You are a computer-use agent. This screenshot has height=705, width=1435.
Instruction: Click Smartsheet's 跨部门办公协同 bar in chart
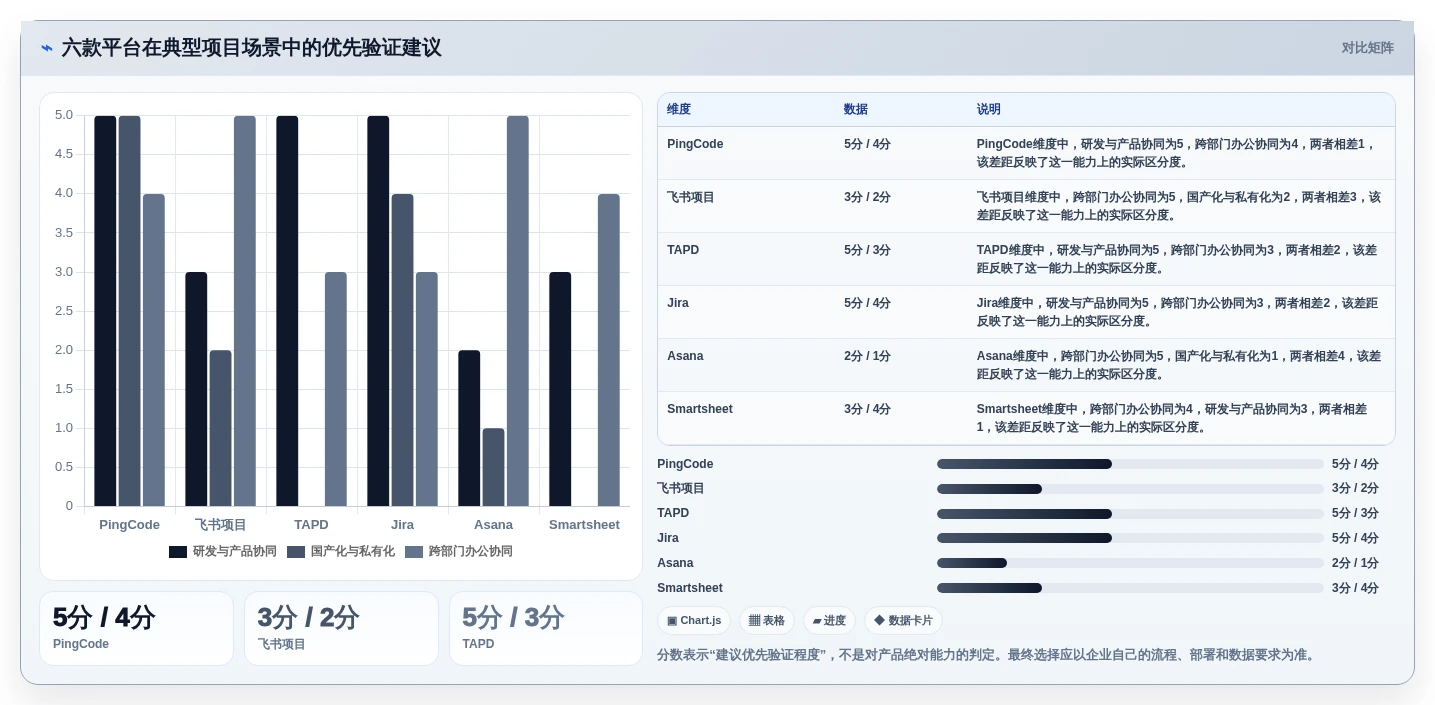tap(609, 350)
